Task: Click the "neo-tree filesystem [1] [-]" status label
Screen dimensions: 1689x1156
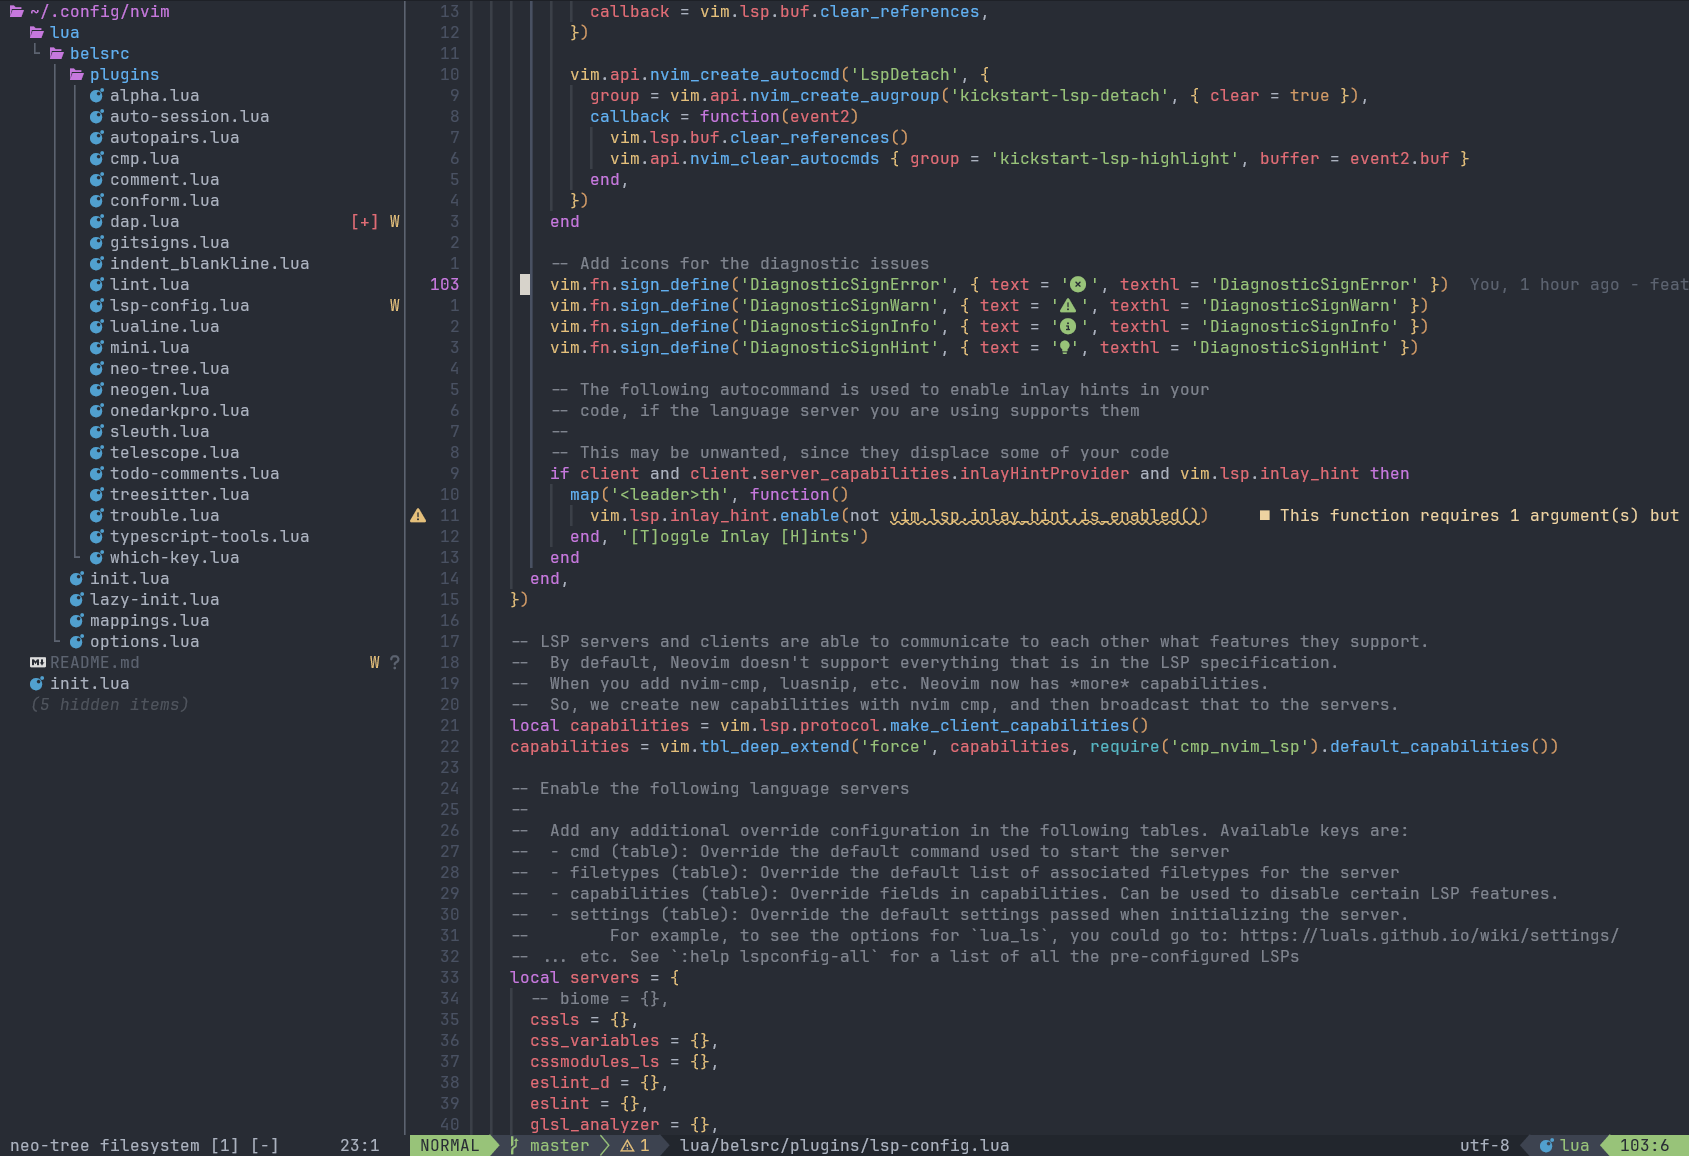Action: tap(145, 1146)
